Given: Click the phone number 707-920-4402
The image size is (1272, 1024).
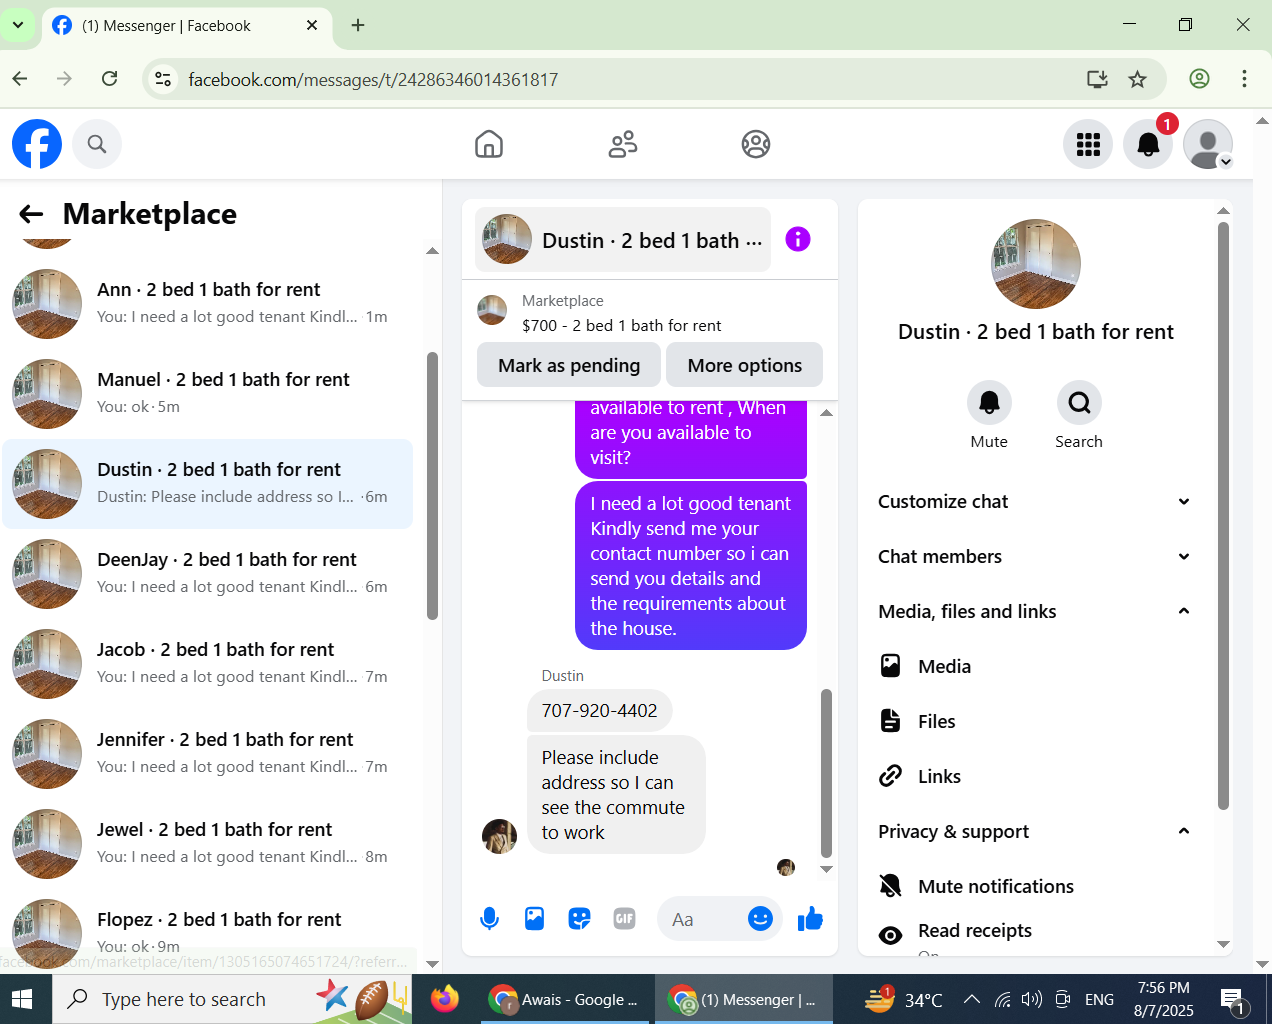Looking at the screenshot, I should coord(599,711).
